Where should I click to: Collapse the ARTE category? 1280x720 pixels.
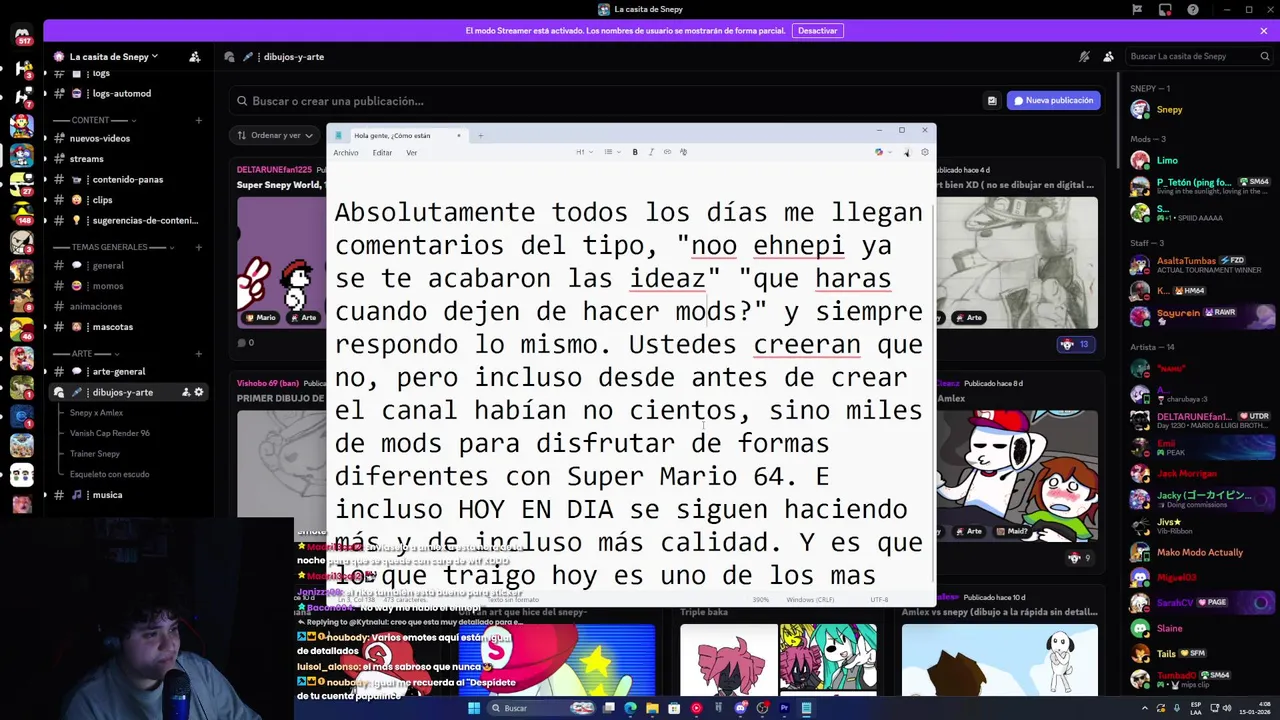click(87, 354)
